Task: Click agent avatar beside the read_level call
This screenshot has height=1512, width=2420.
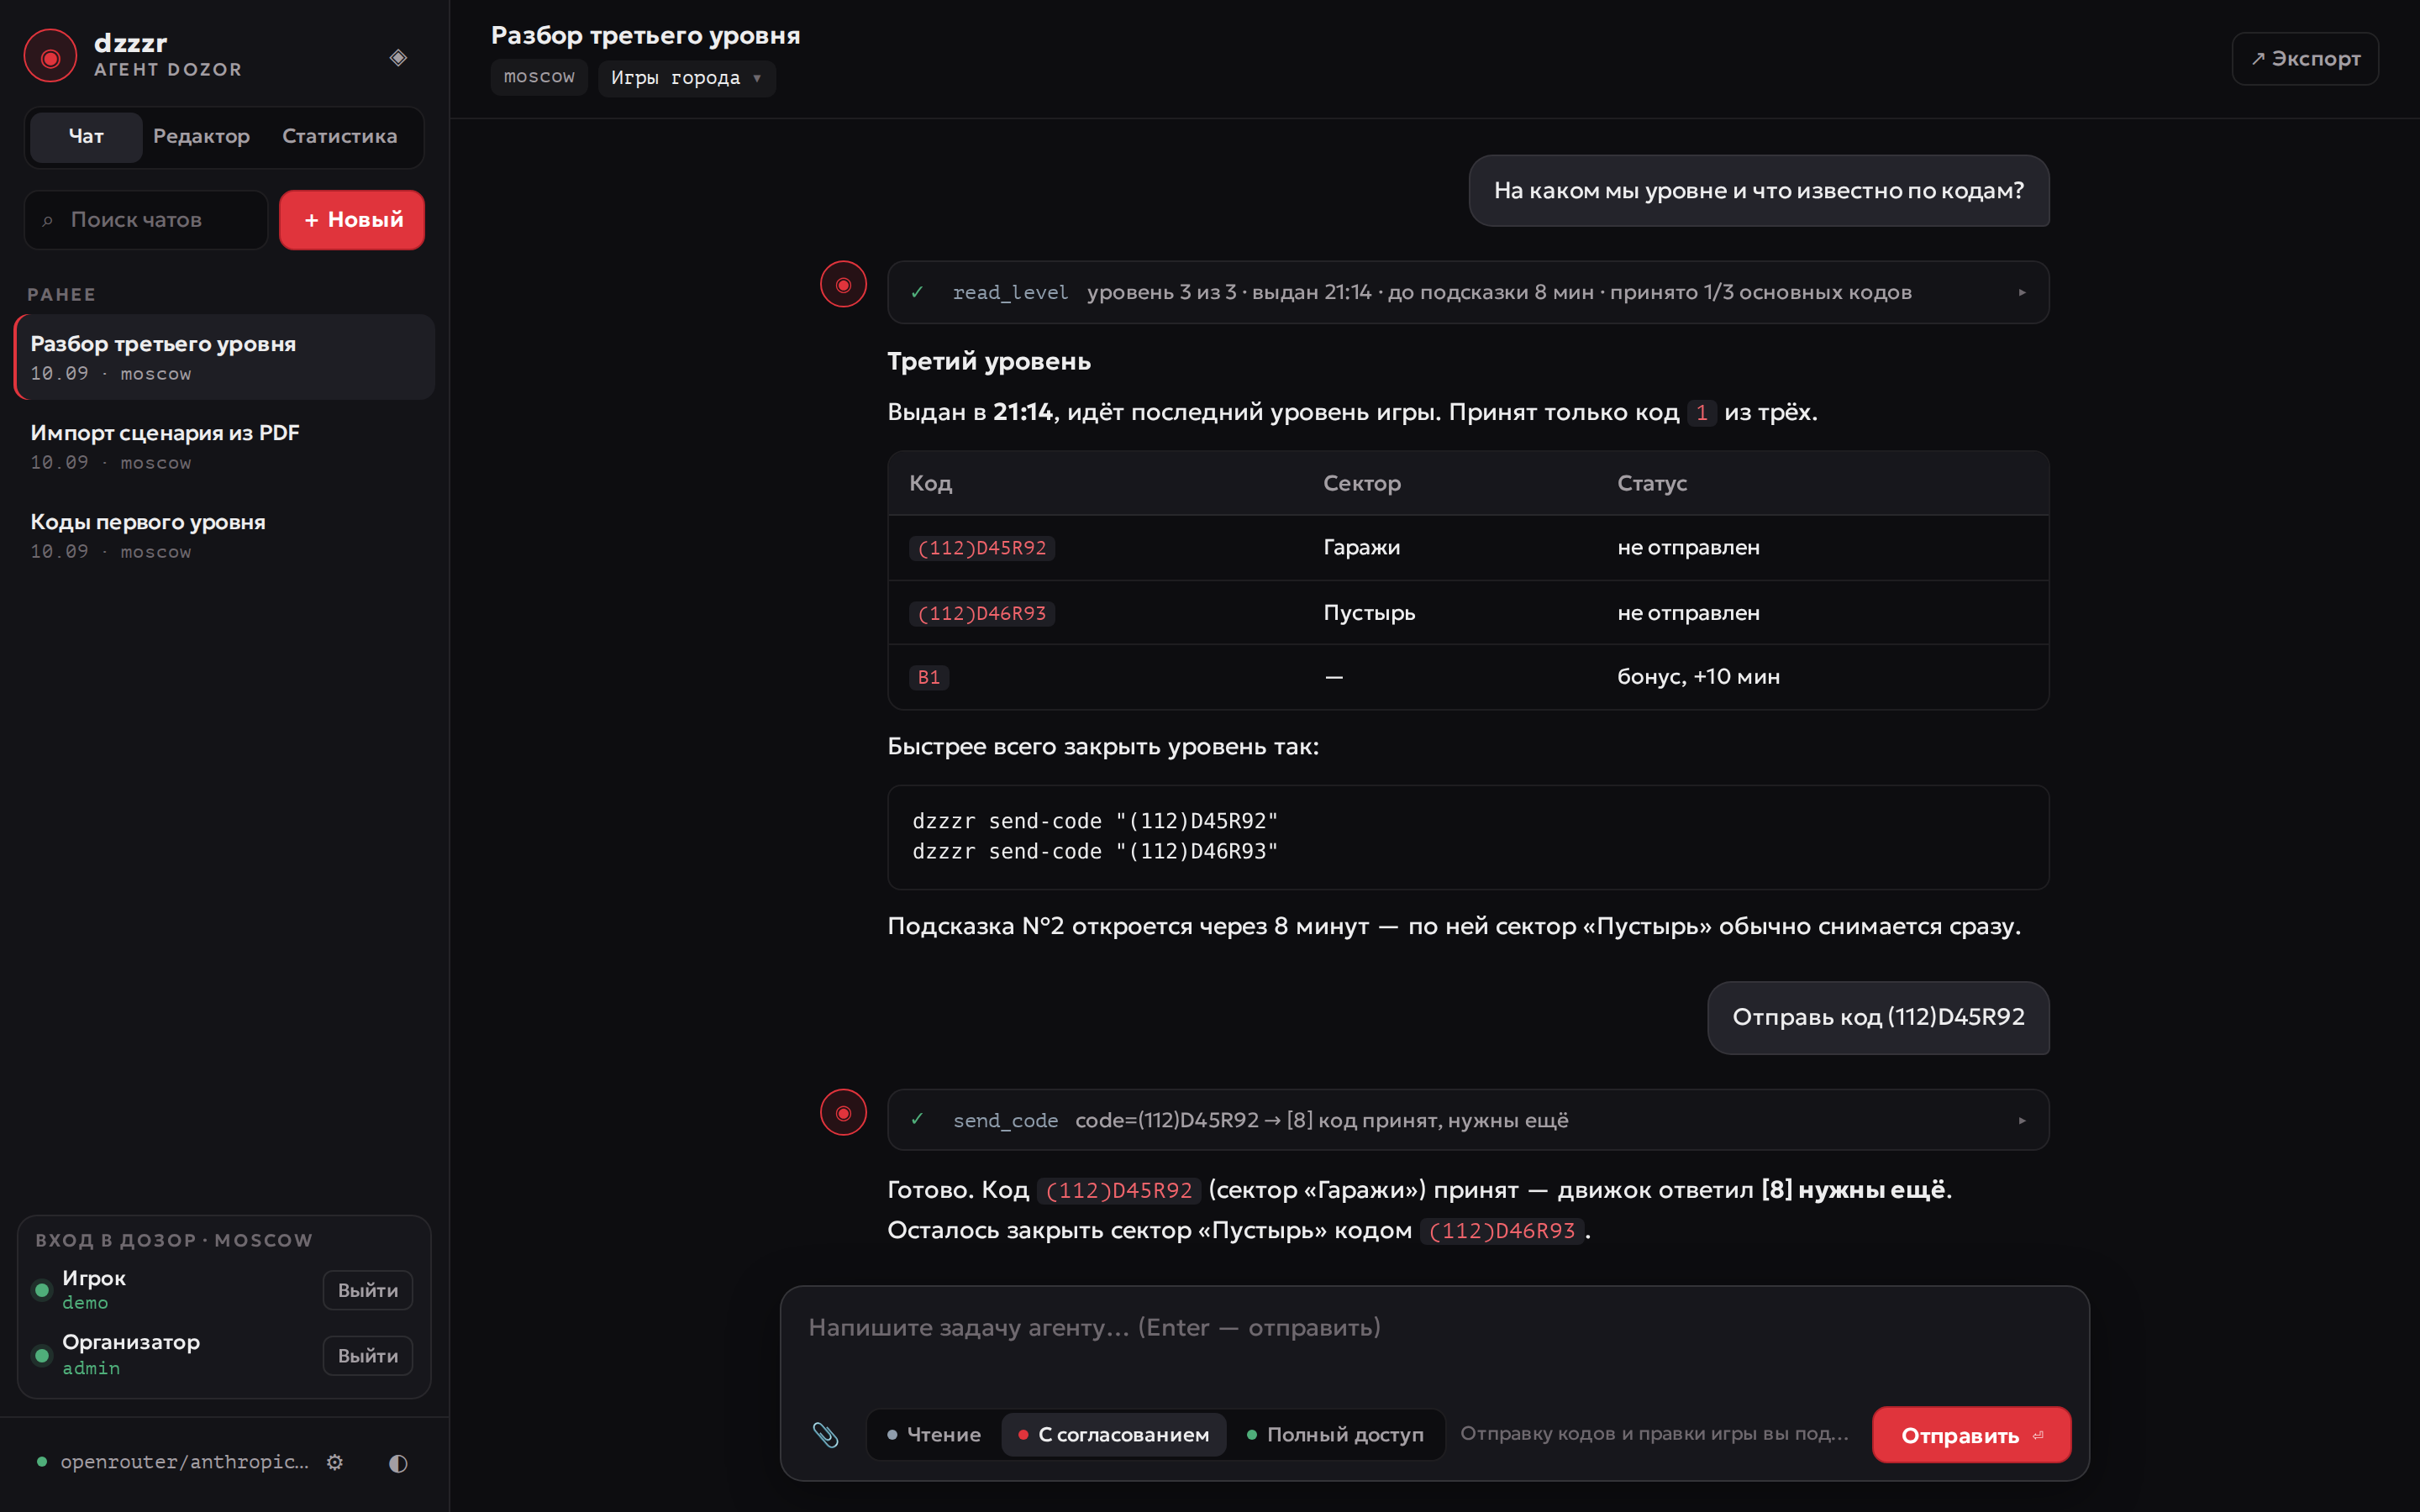Action: 843,285
